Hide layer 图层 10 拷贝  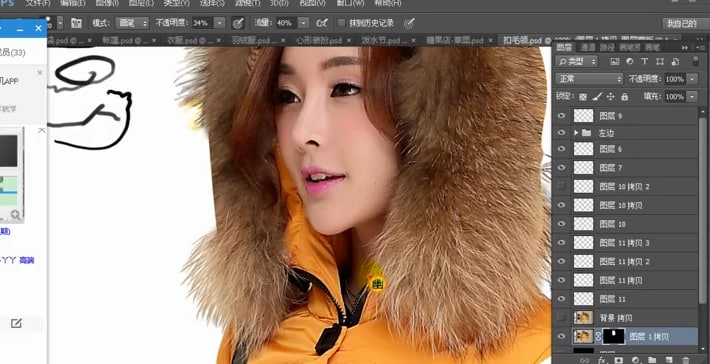click(x=561, y=205)
